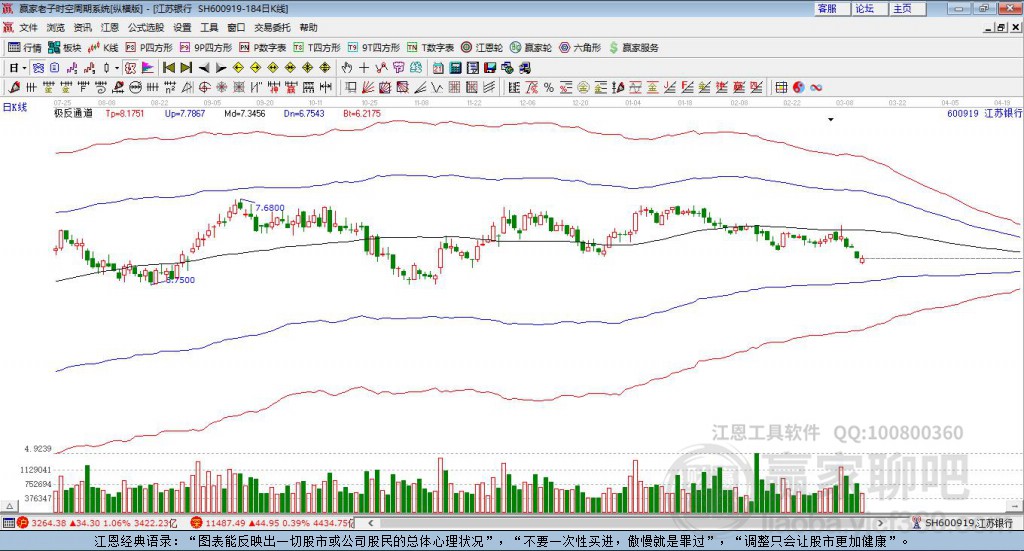Click the 沪 index status badge
The width and height of the screenshot is (1024, 551).
pos(22,523)
